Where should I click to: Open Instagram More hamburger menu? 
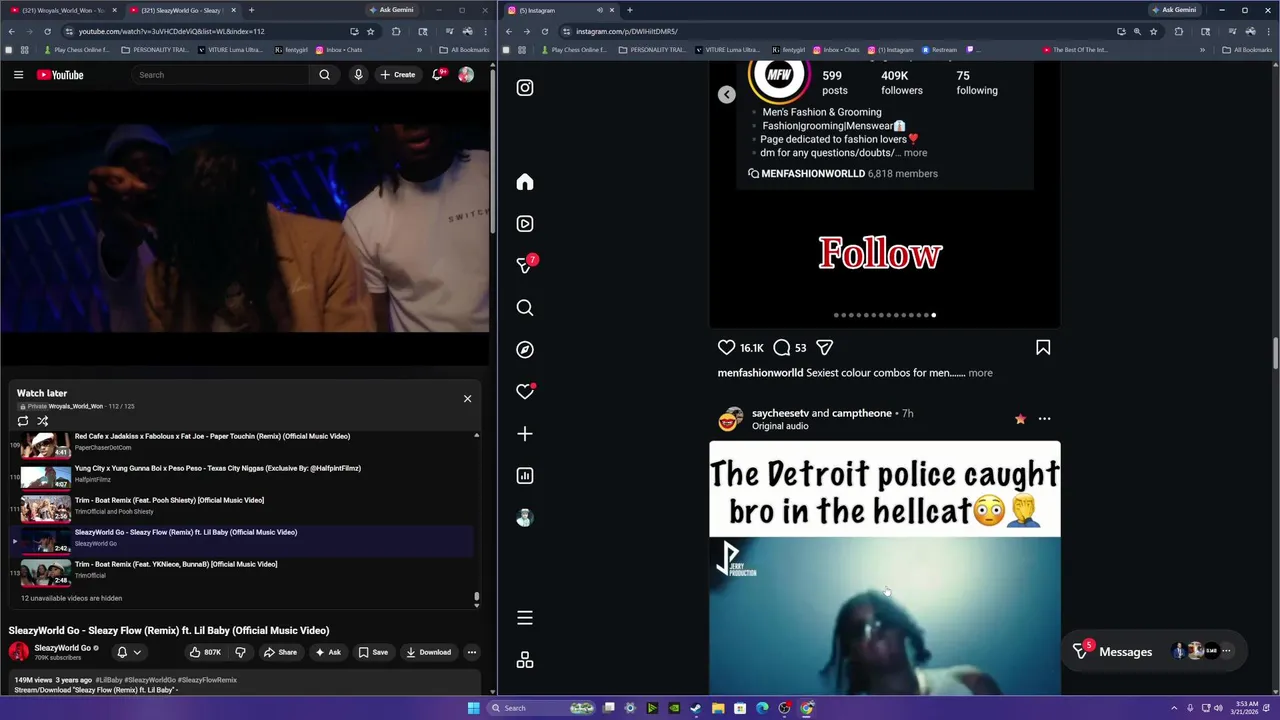point(525,618)
